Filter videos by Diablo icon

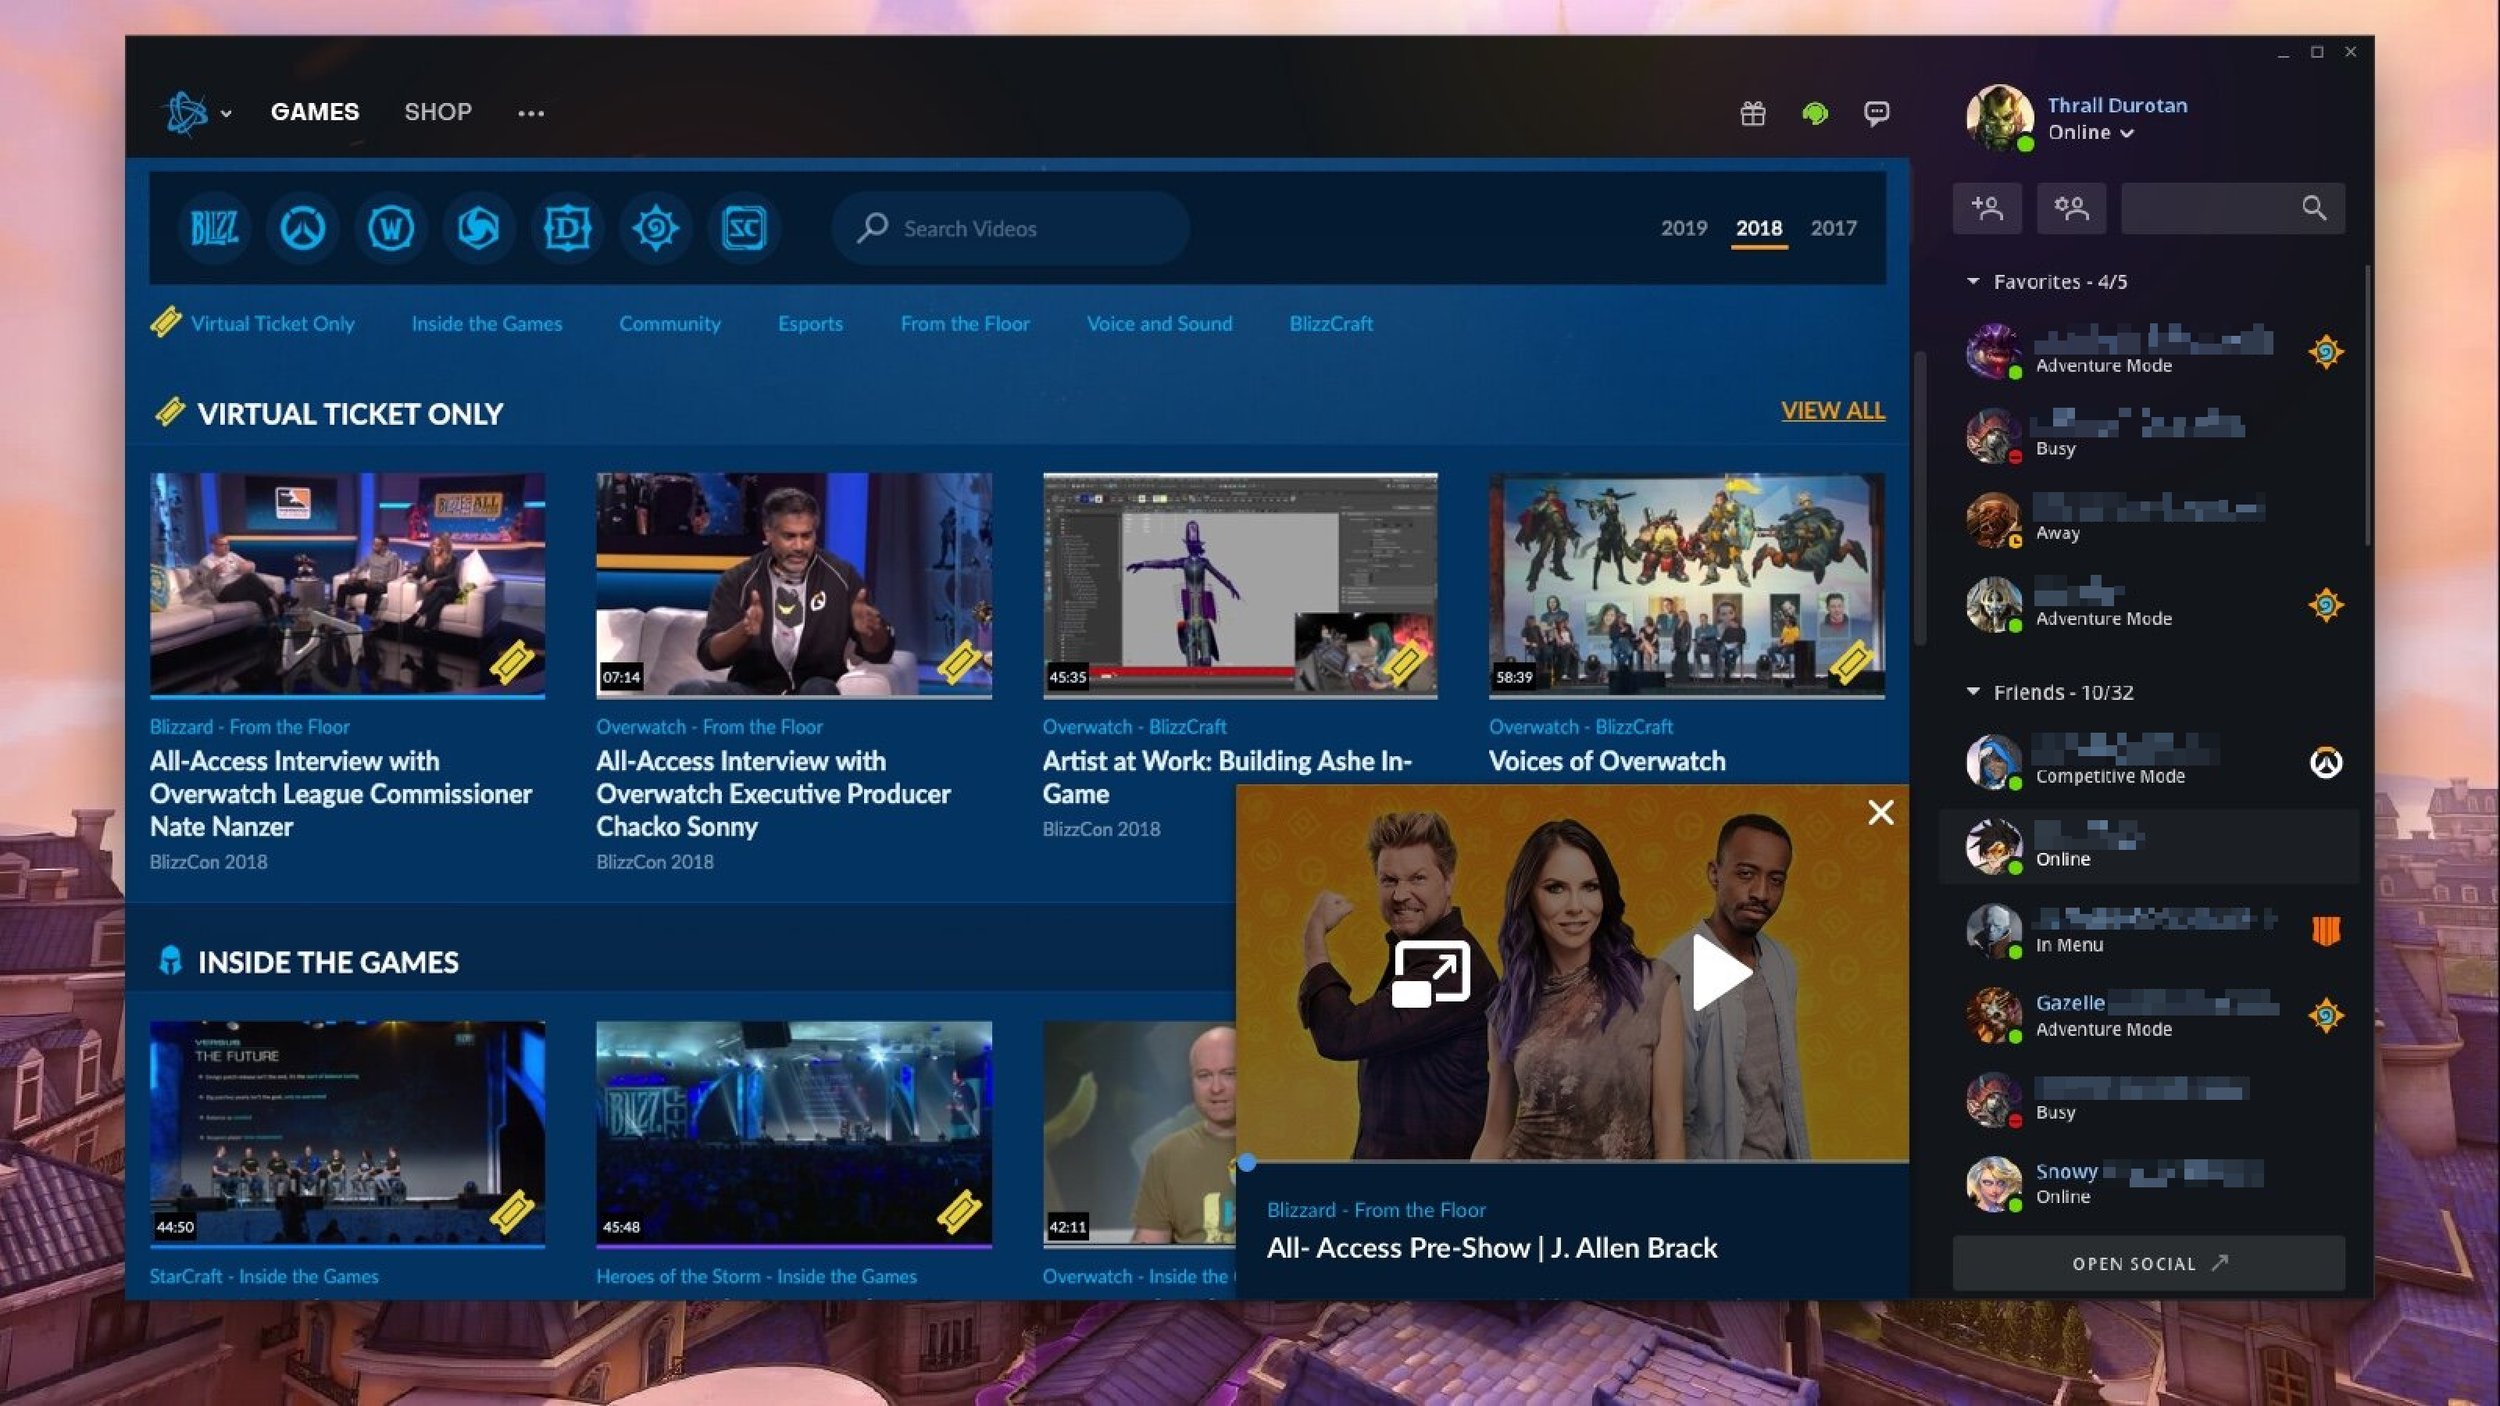coord(567,228)
